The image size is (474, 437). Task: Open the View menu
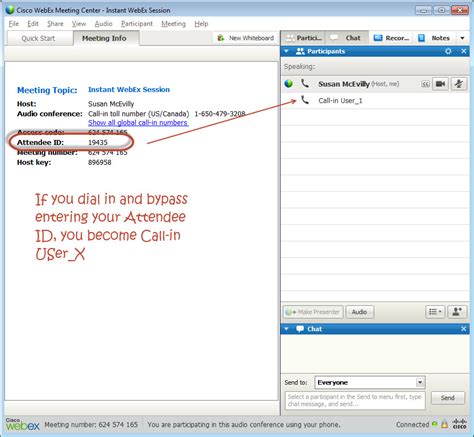(x=79, y=24)
